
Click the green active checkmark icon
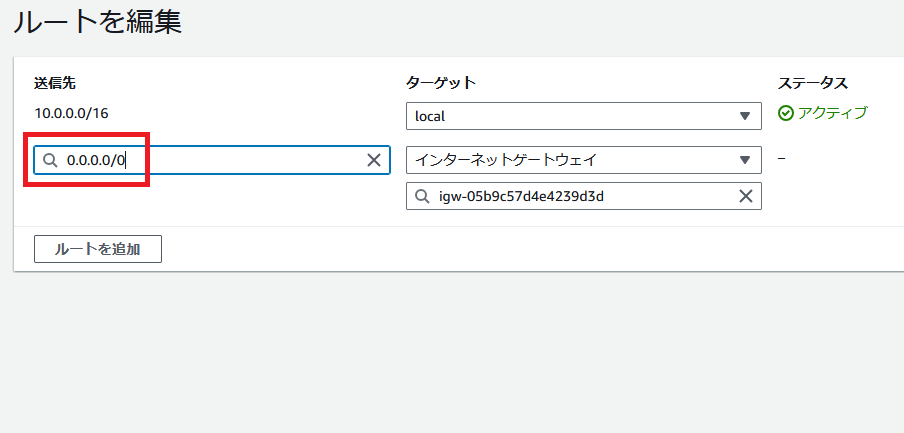[786, 114]
